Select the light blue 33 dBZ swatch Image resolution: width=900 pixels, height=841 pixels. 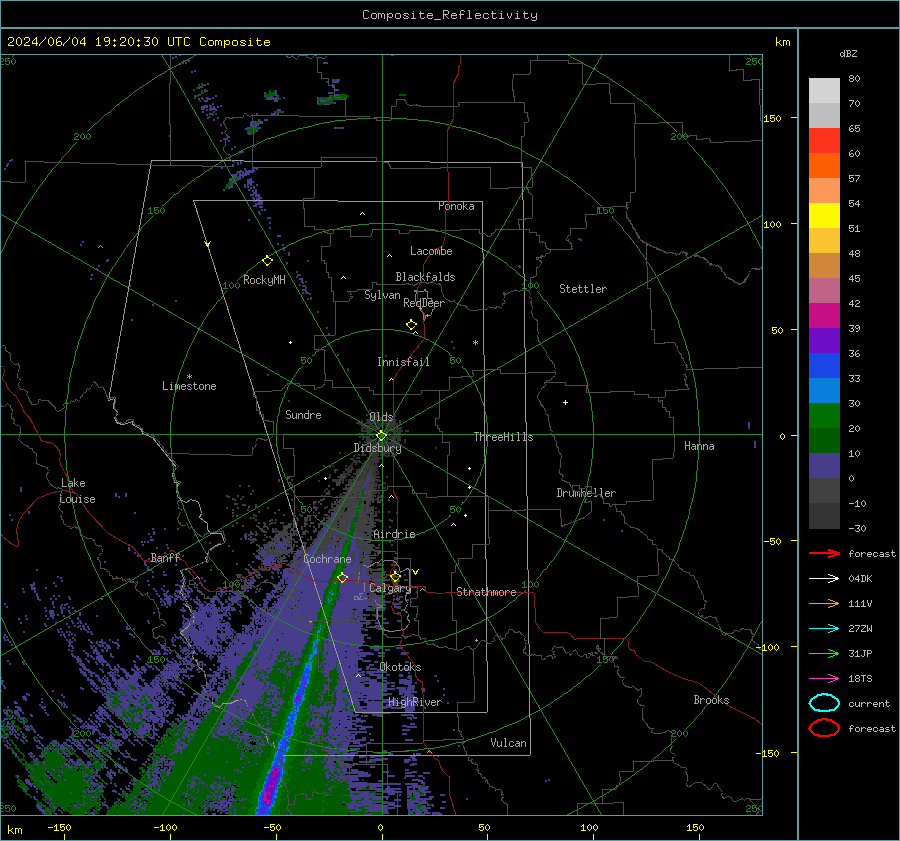(x=824, y=391)
